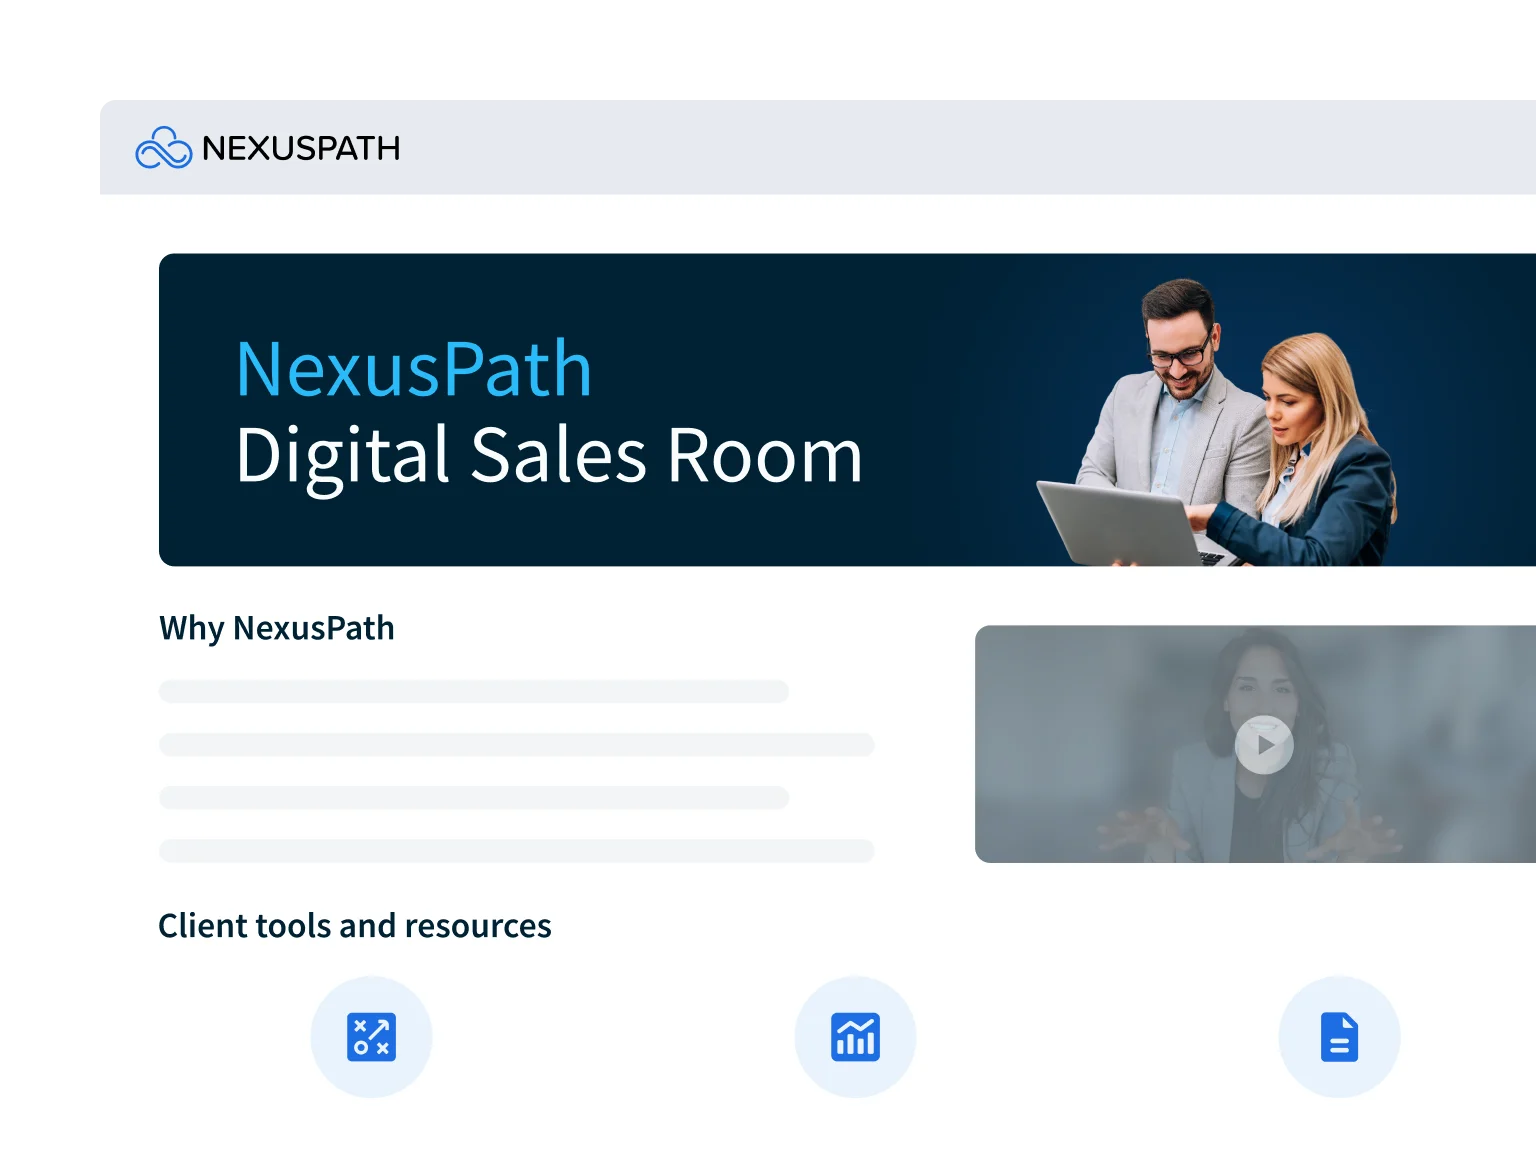Select the Why NexusPath heading
1536x1152 pixels.
(277, 628)
